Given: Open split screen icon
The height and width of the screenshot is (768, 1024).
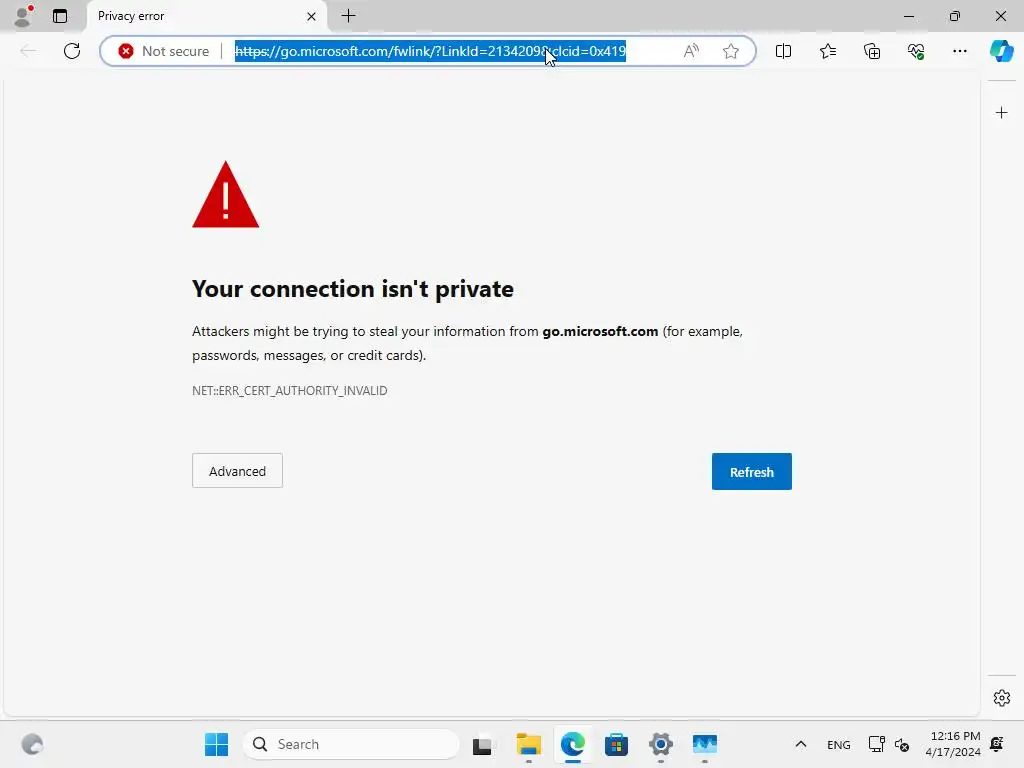Looking at the screenshot, I should click(x=783, y=51).
